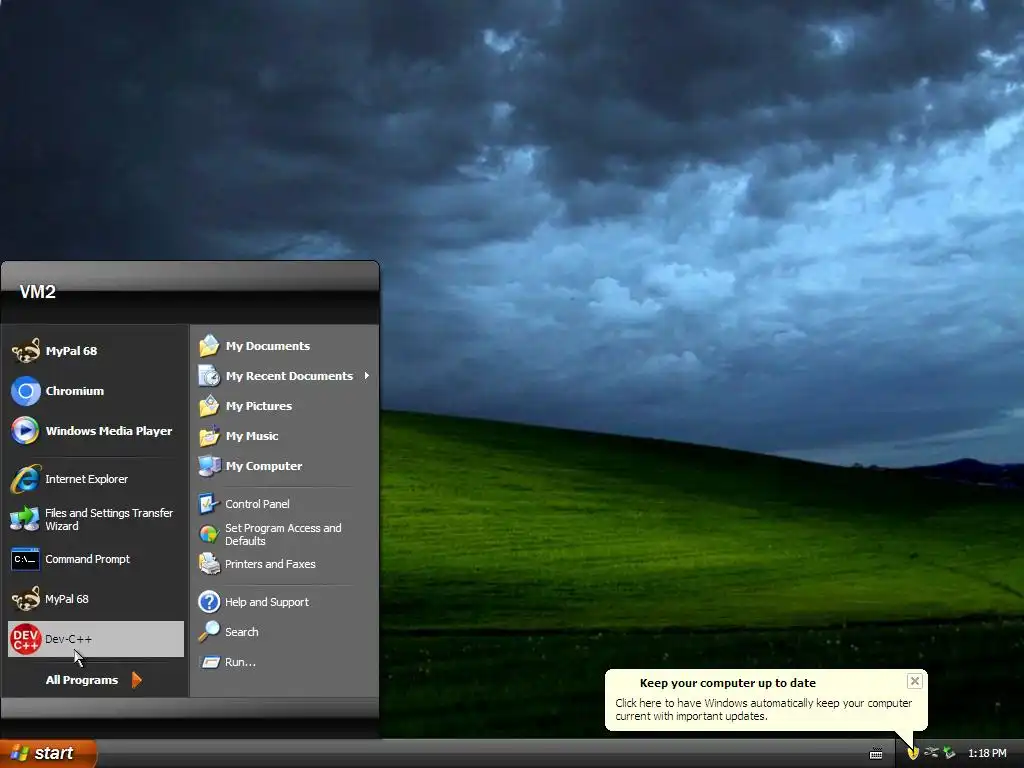The width and height of the screenshot is (1024, 768).
Task: Click the start button on the taskbar
Action: pyautogui.click(x=48, y=754)
